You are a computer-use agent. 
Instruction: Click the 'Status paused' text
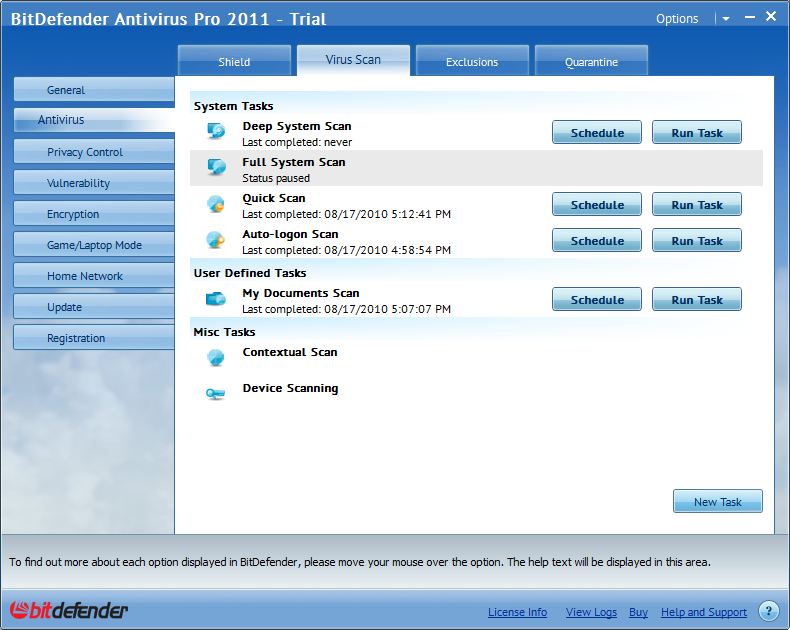click(276, 178)
